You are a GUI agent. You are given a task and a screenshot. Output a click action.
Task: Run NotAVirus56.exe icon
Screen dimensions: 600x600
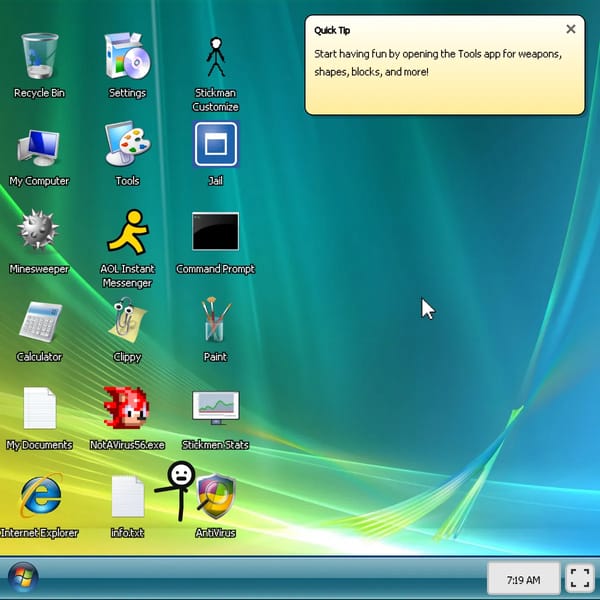pos(126,407)
